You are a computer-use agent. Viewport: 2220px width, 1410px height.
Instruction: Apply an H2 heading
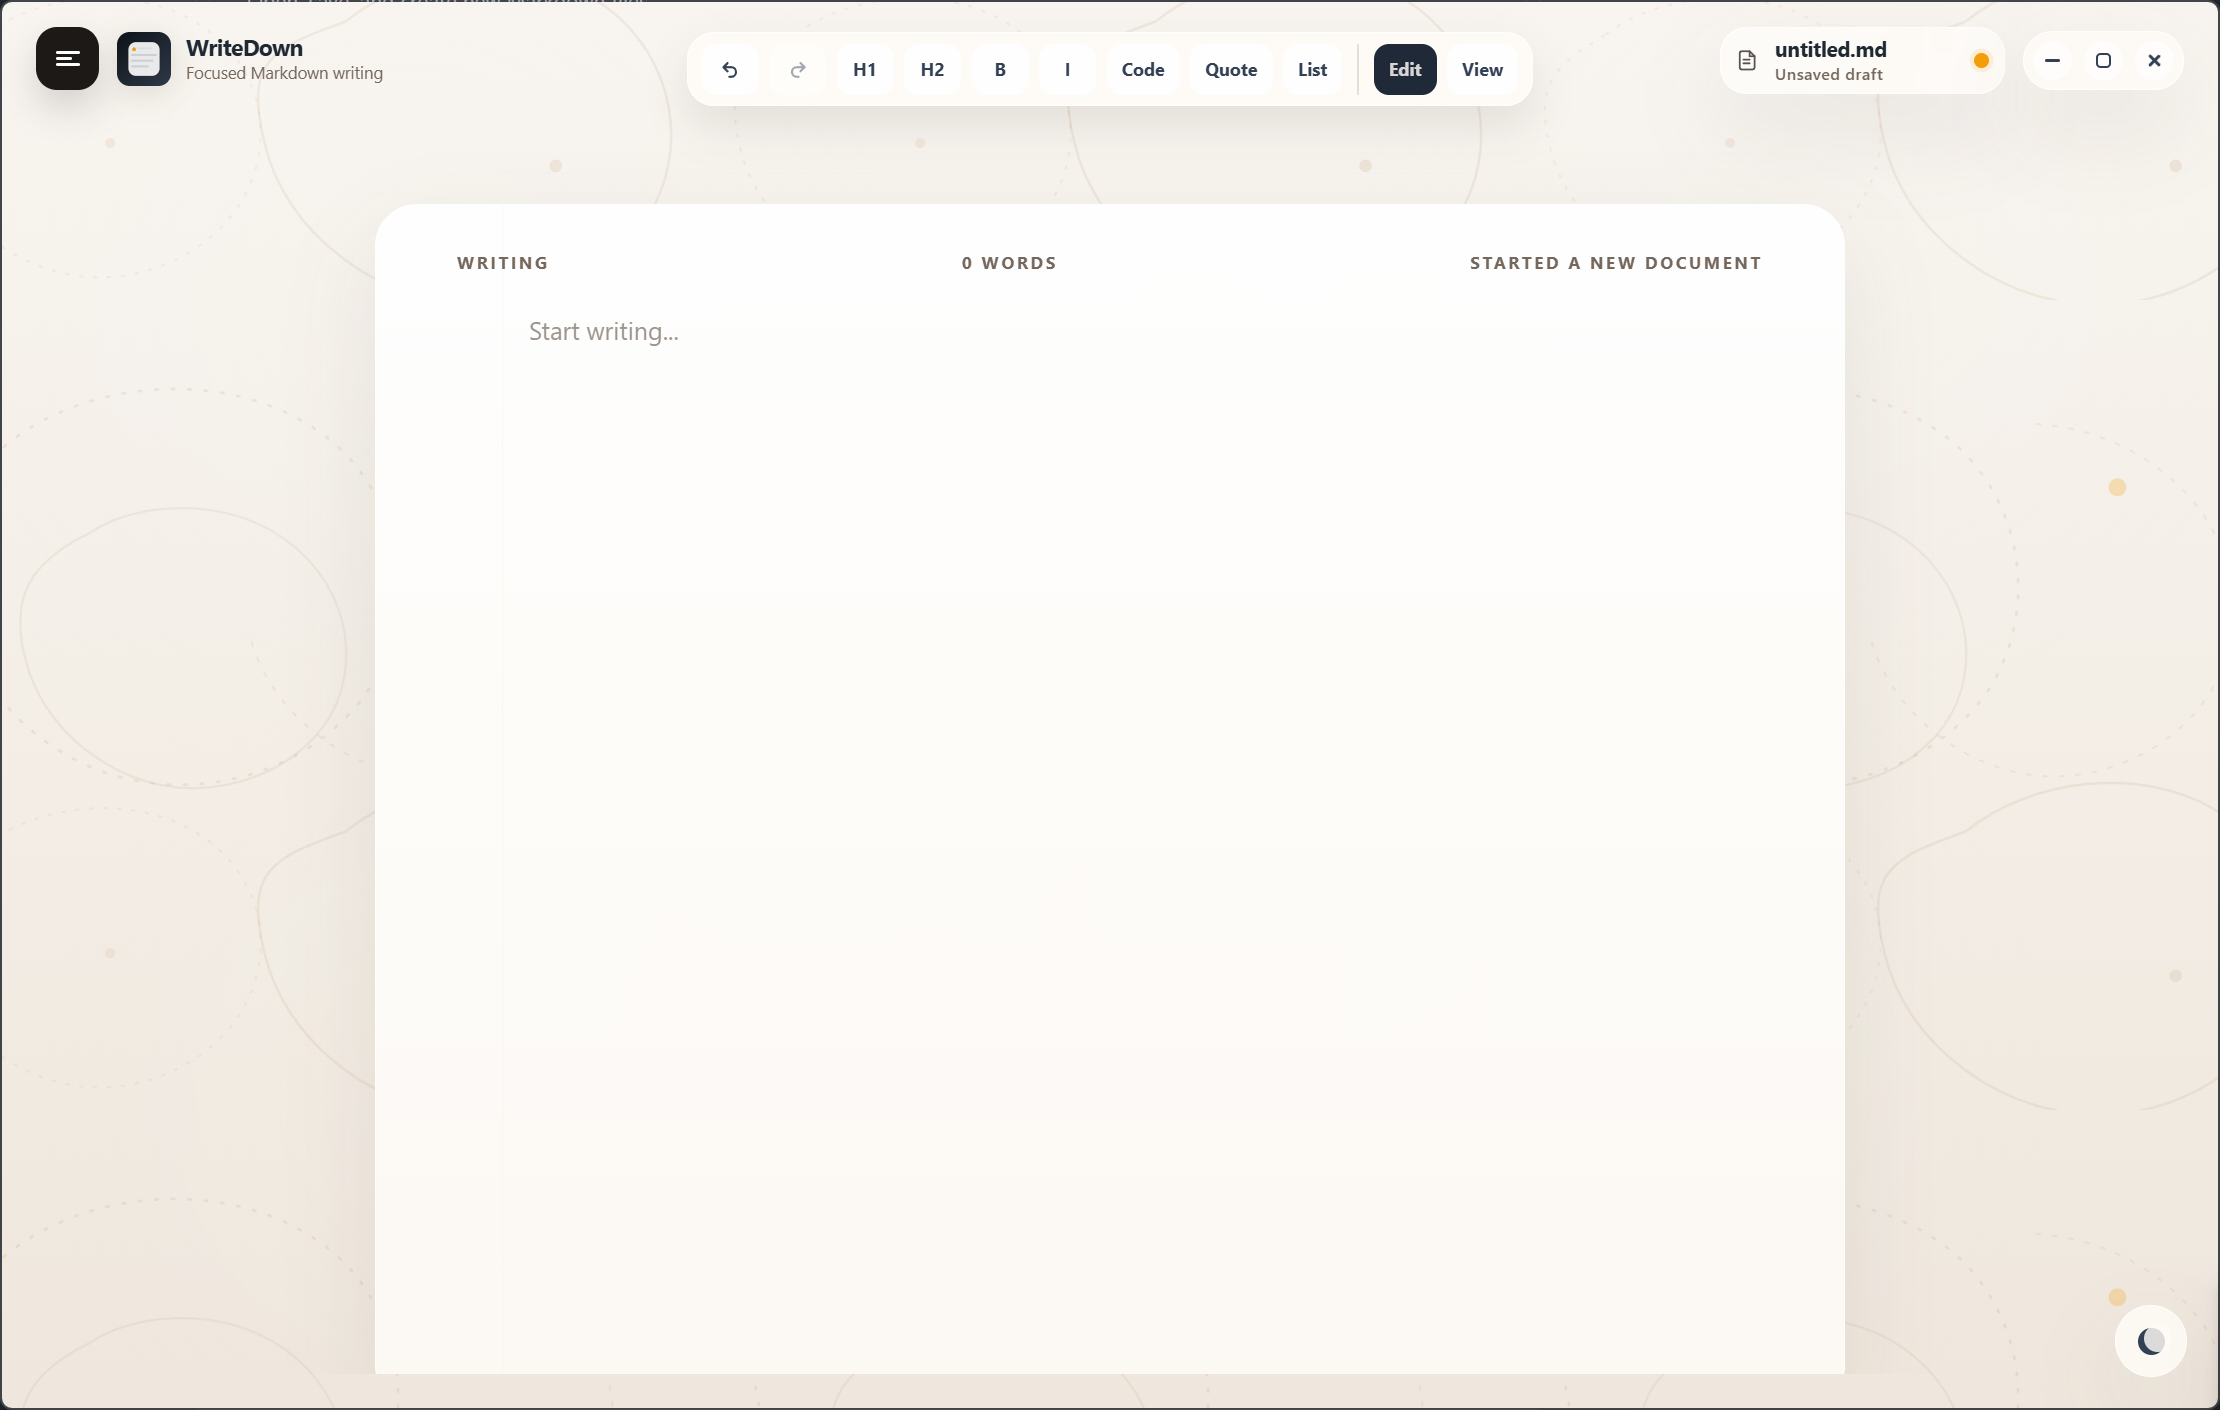931,69
